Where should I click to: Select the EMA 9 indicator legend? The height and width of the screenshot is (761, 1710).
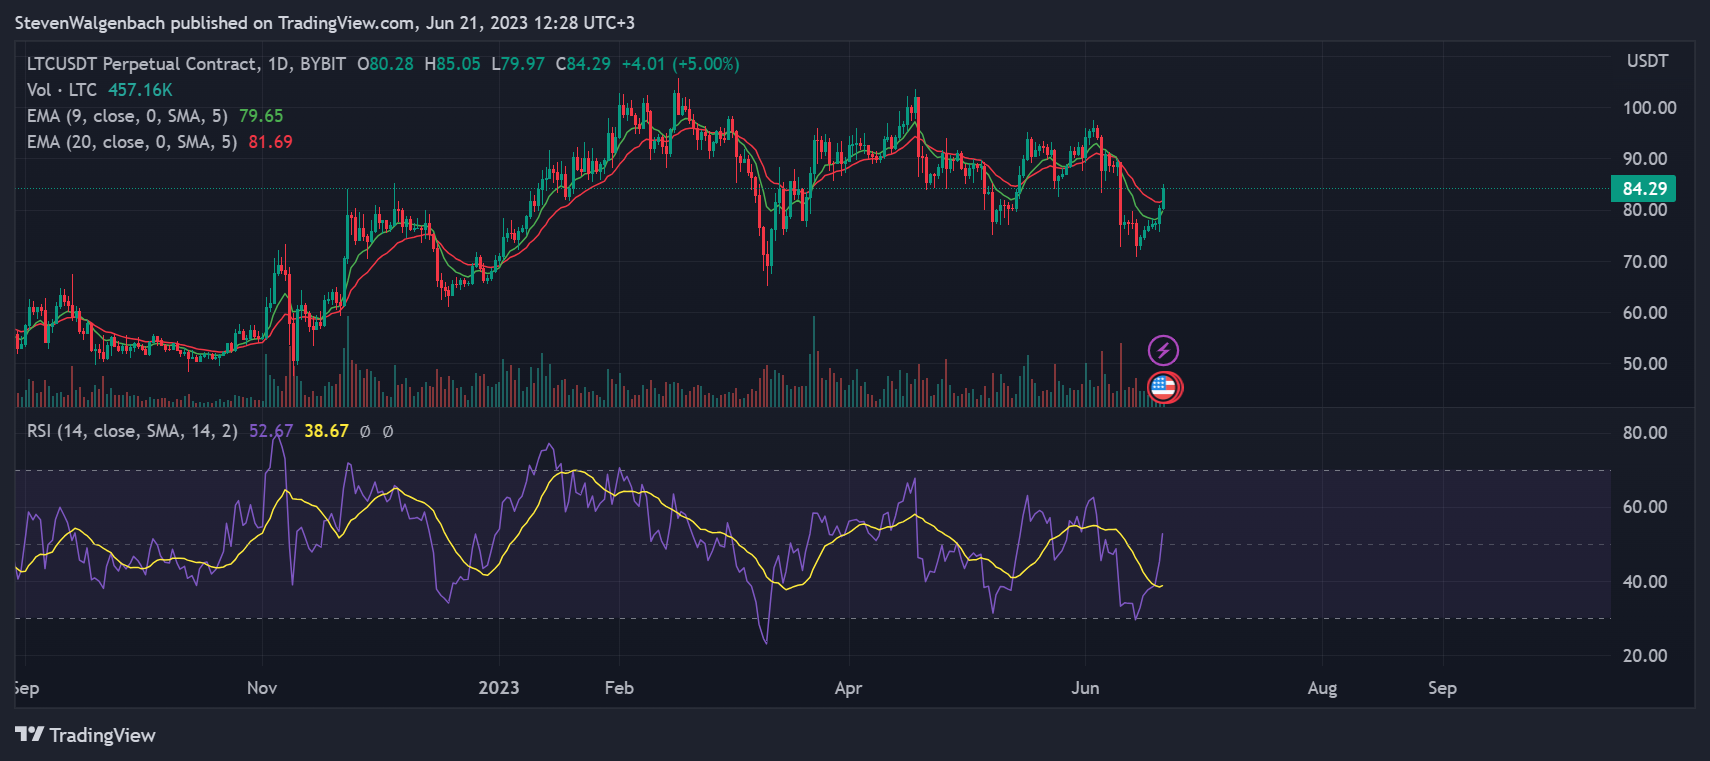[127, 116]
